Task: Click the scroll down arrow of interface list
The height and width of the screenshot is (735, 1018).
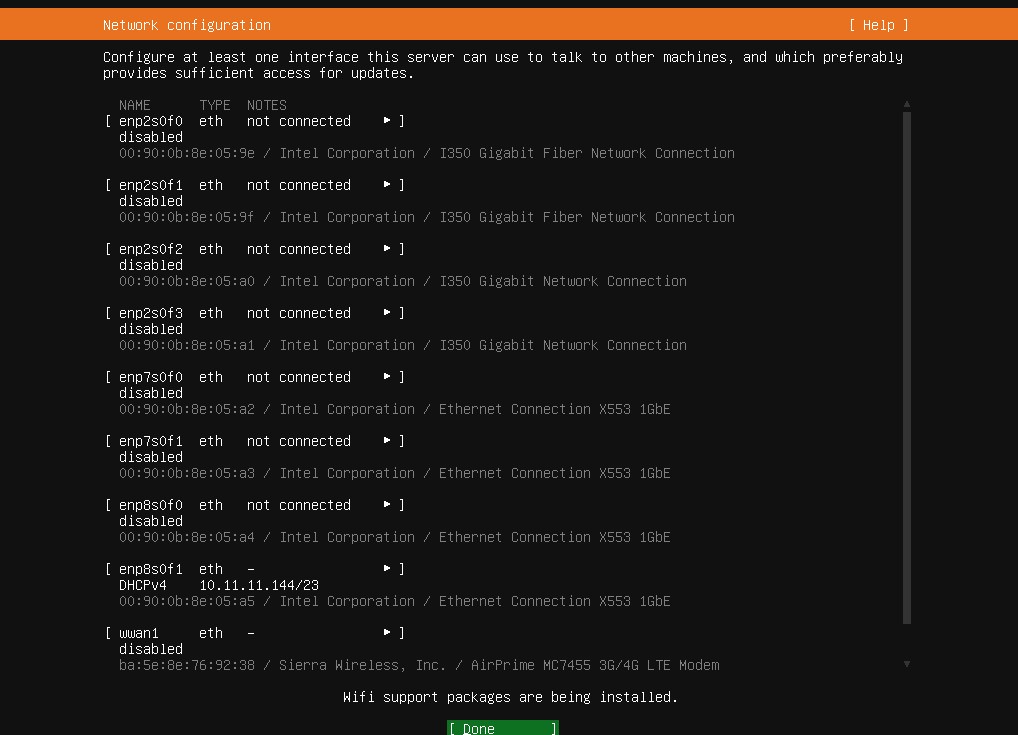Action: [907, 664]
